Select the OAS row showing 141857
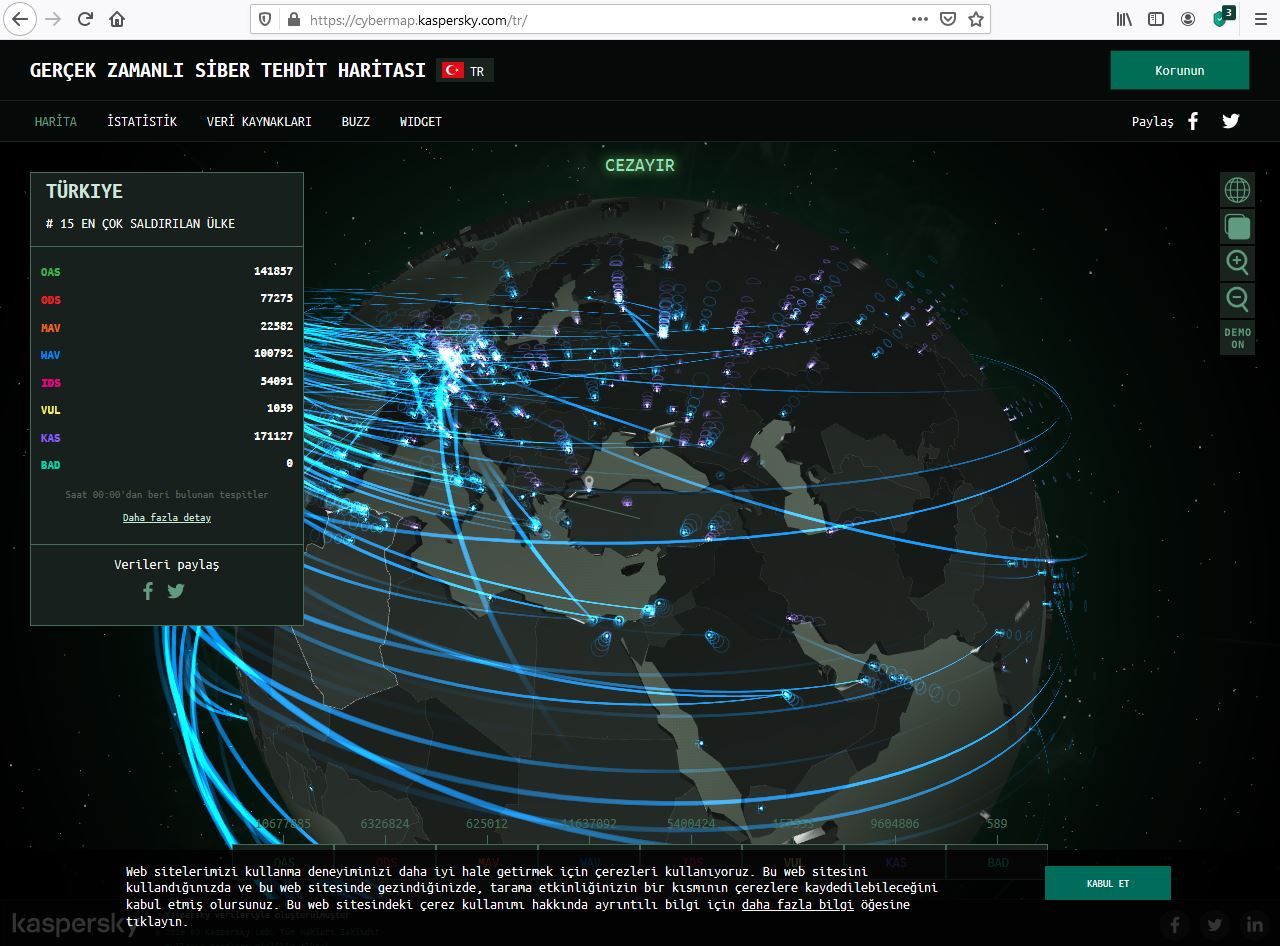The width and height of the screenshot is (1280, 946). [167, 272]
